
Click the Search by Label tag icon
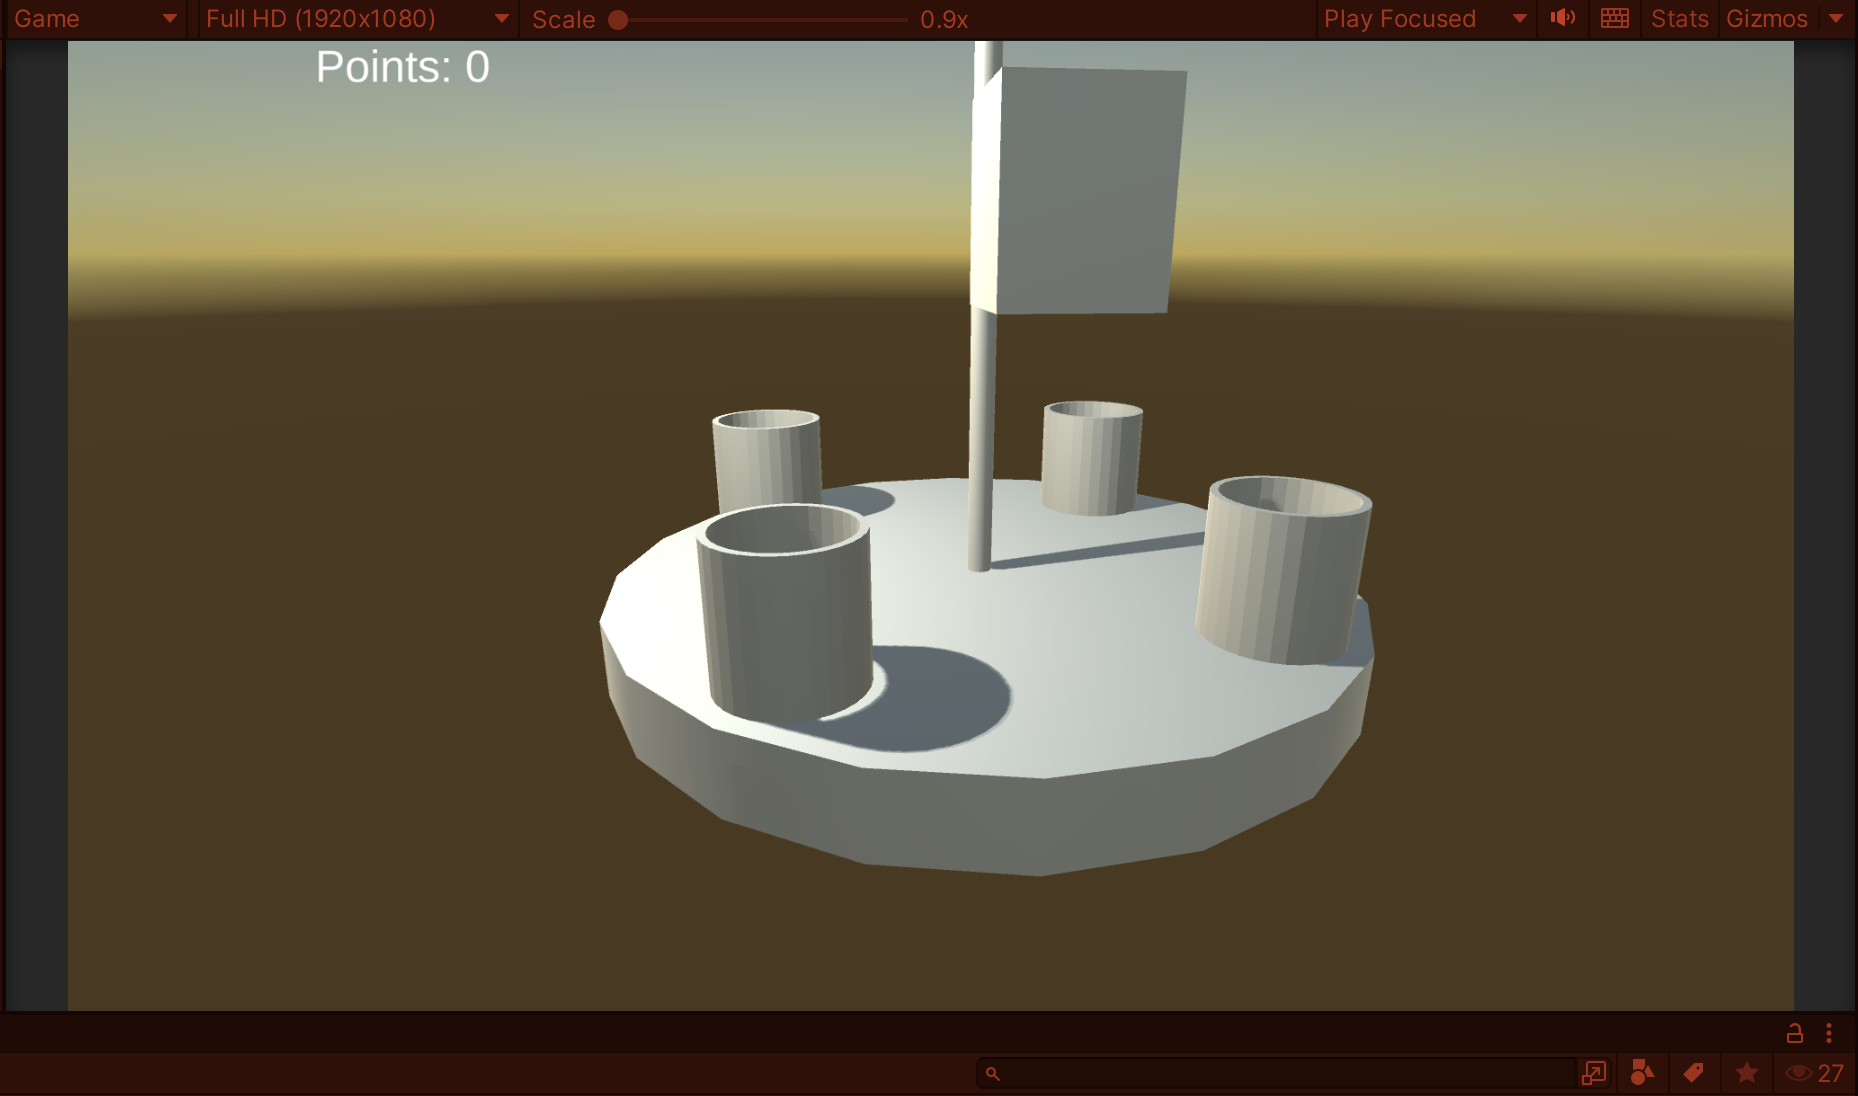1693,1073
